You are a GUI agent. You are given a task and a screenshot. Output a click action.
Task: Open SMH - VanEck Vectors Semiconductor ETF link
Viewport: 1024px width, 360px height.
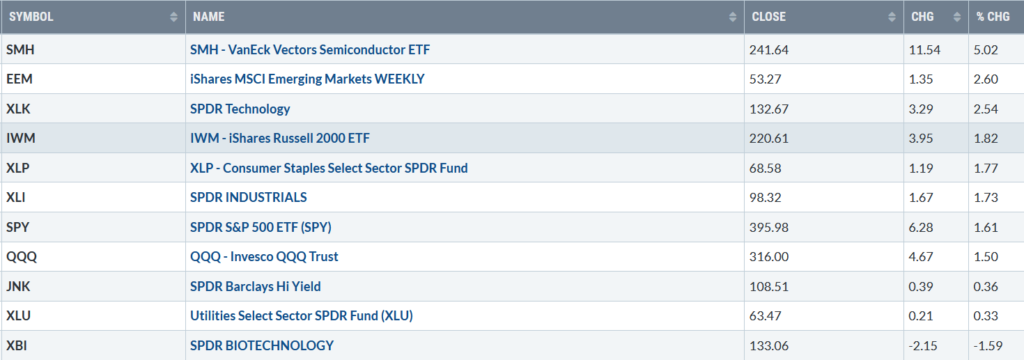pos(310,50)
